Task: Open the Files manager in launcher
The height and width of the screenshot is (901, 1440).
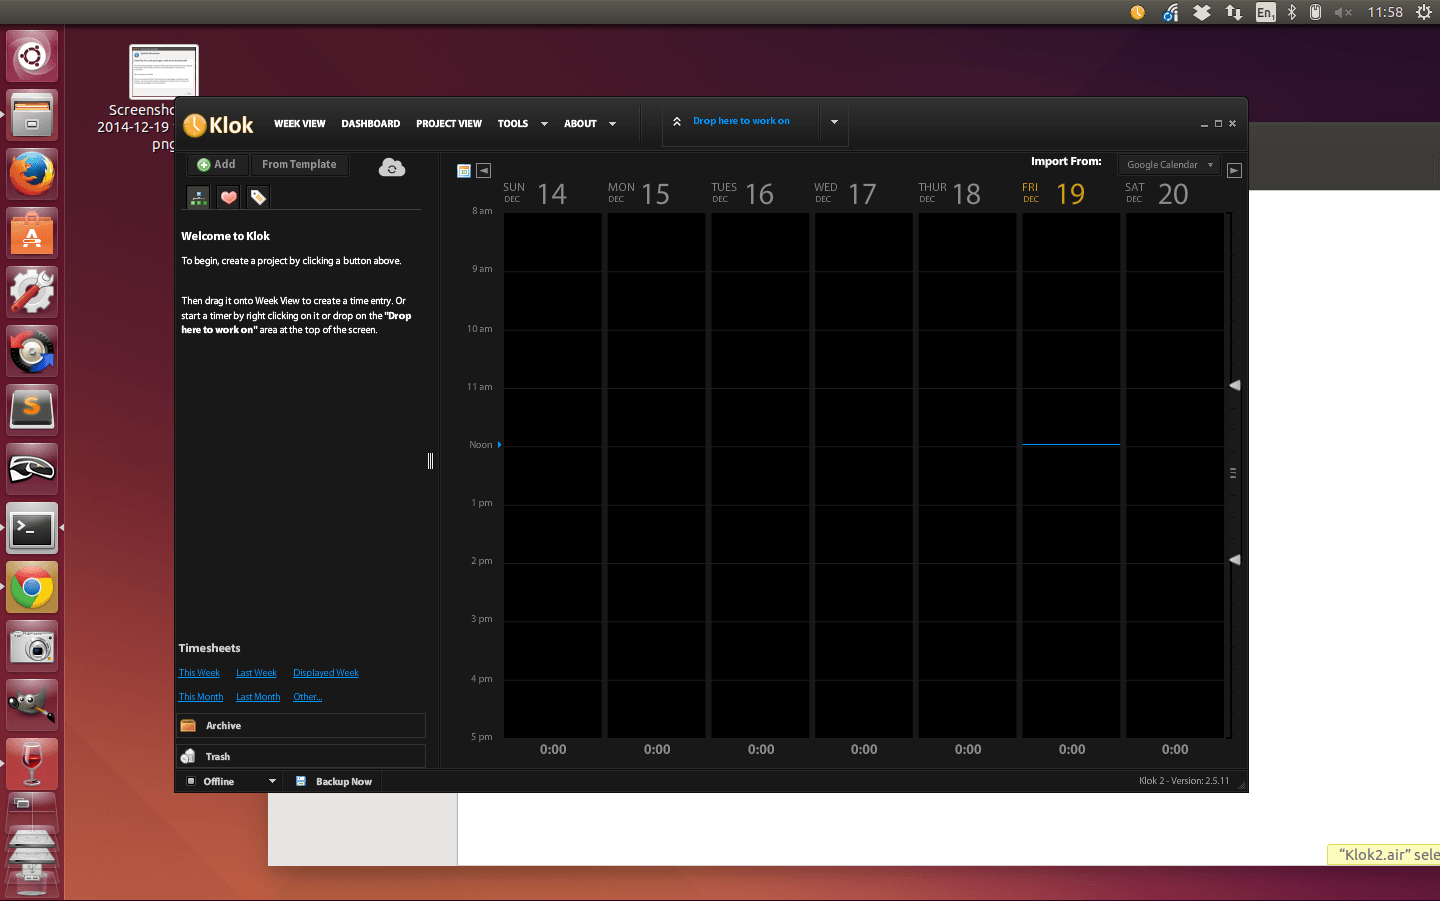Action: point(32,115)
